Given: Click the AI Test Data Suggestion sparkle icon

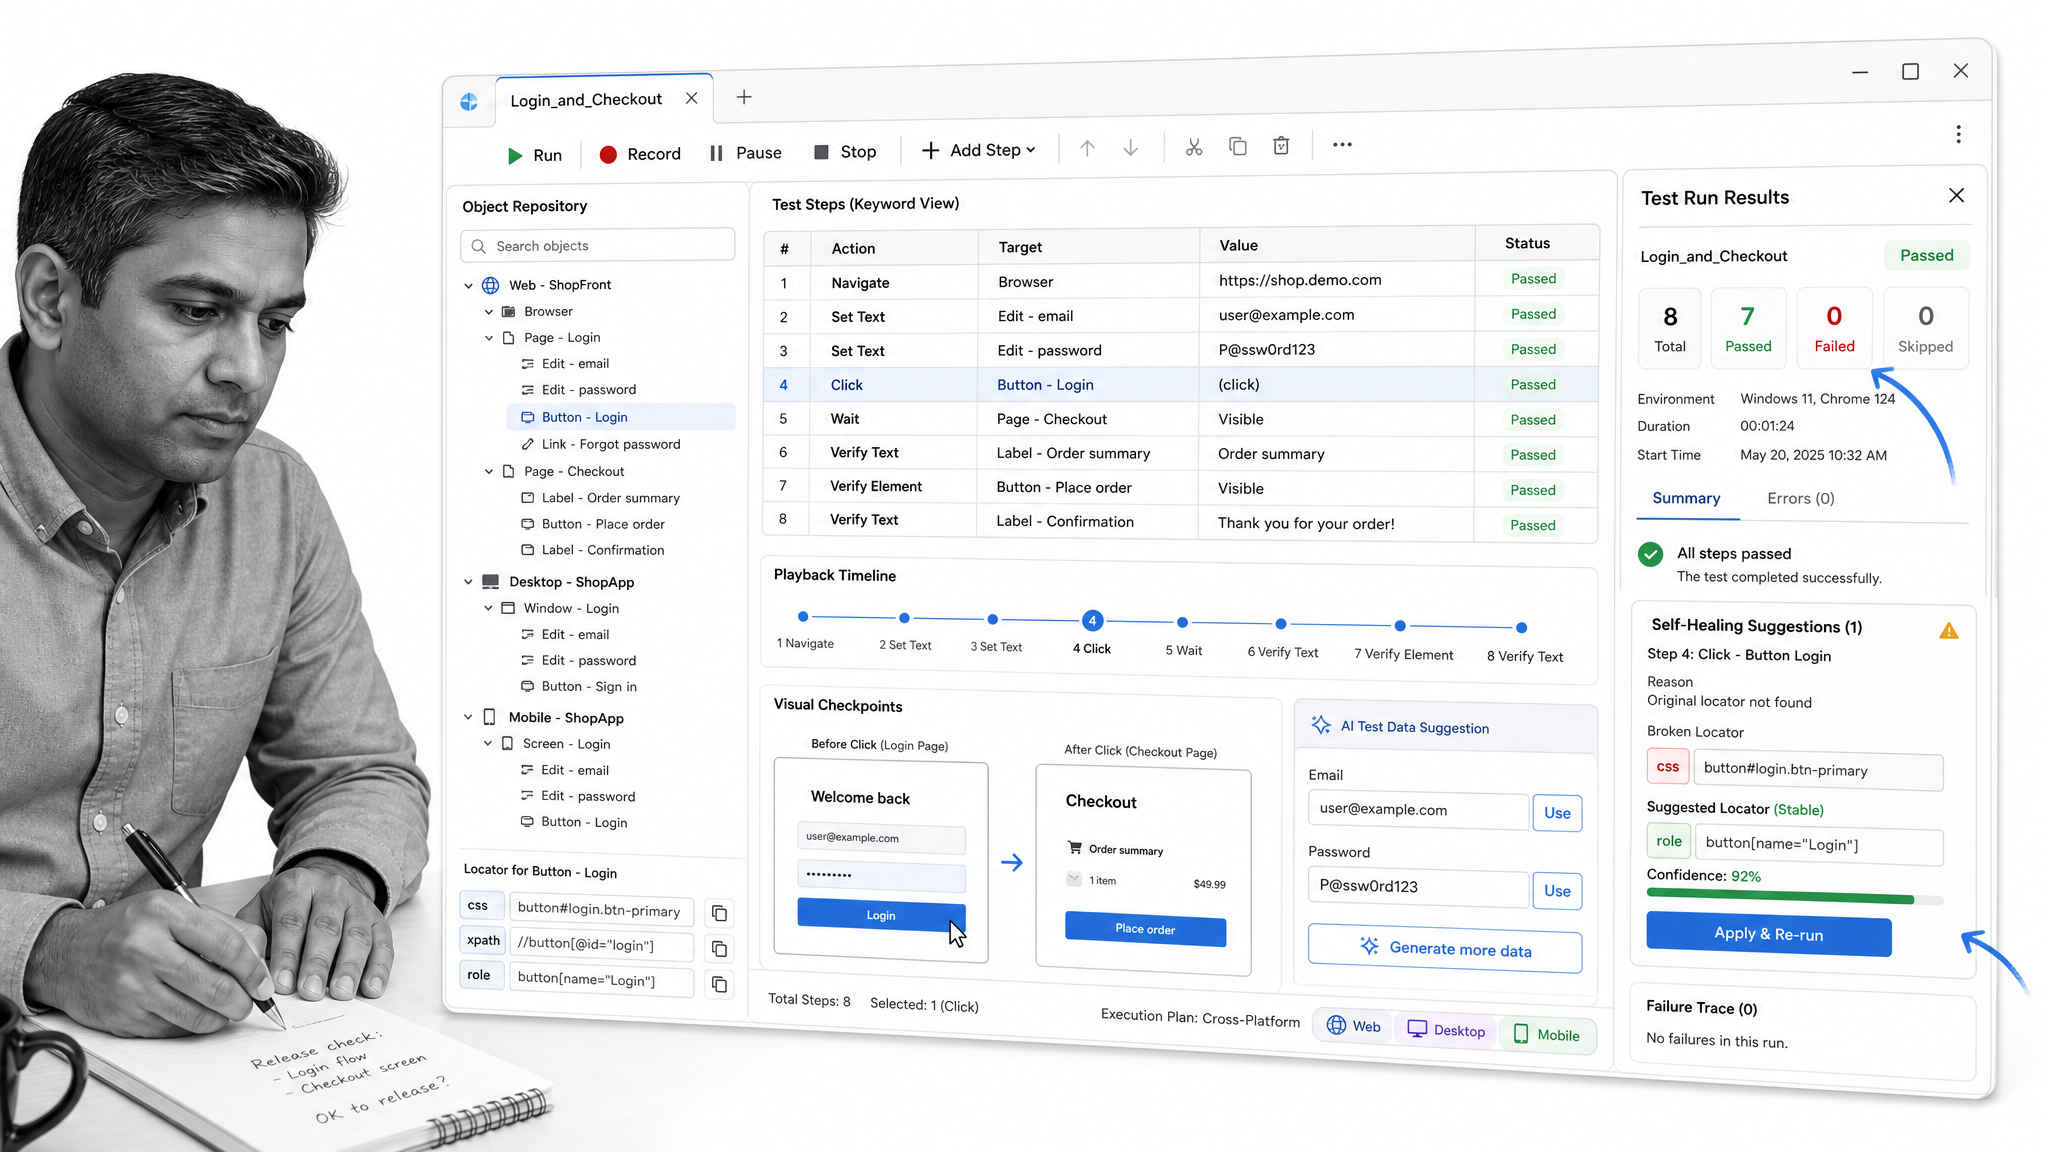Looking at the screenshot, I should pos(1321,725).
